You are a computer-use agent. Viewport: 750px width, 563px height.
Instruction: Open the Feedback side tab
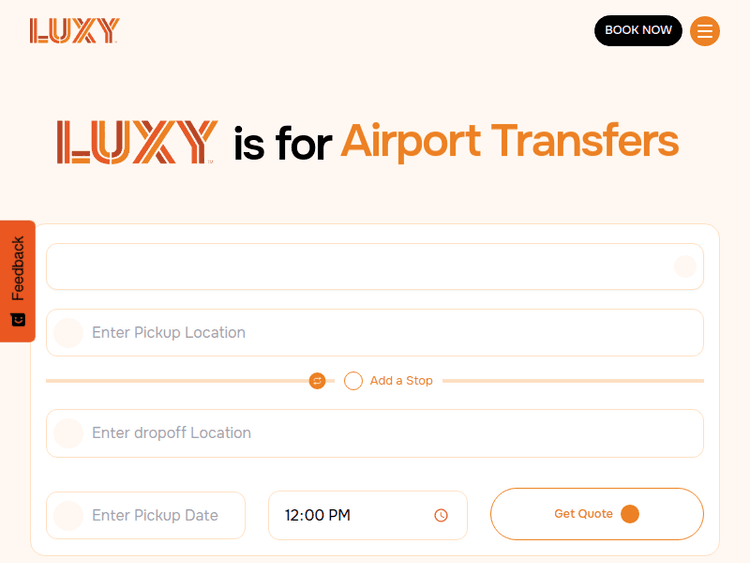click(18, 270)
